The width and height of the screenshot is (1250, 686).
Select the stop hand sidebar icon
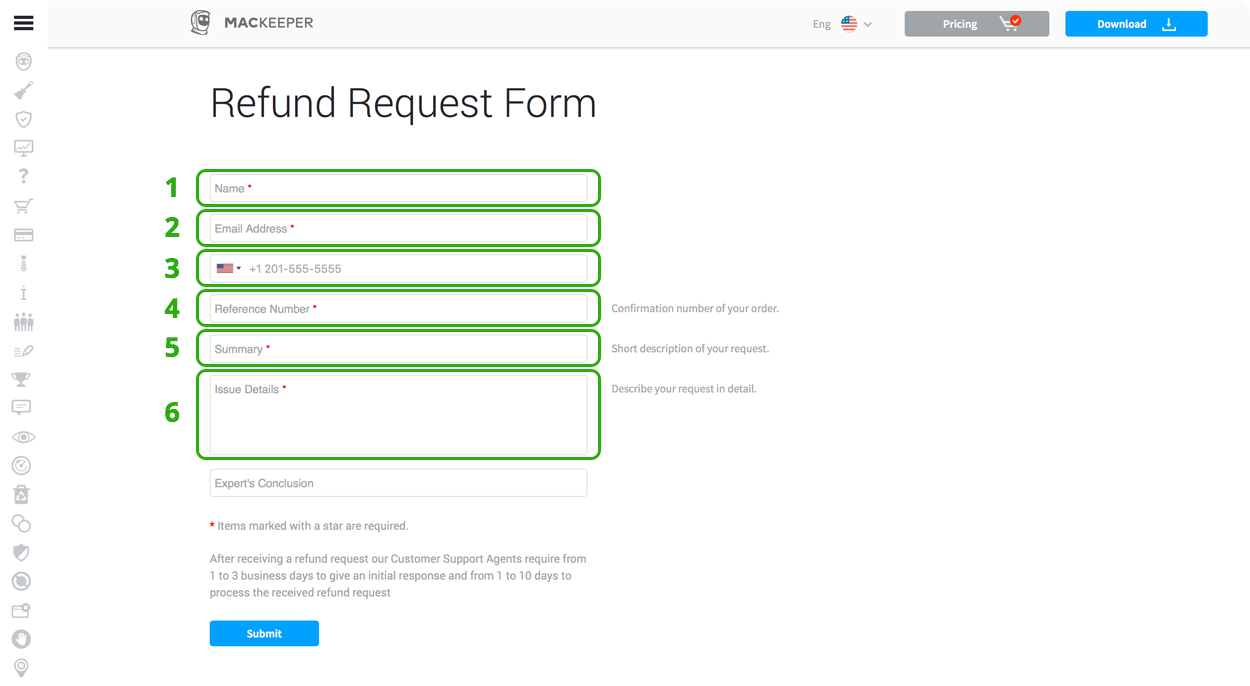point(22,639)
